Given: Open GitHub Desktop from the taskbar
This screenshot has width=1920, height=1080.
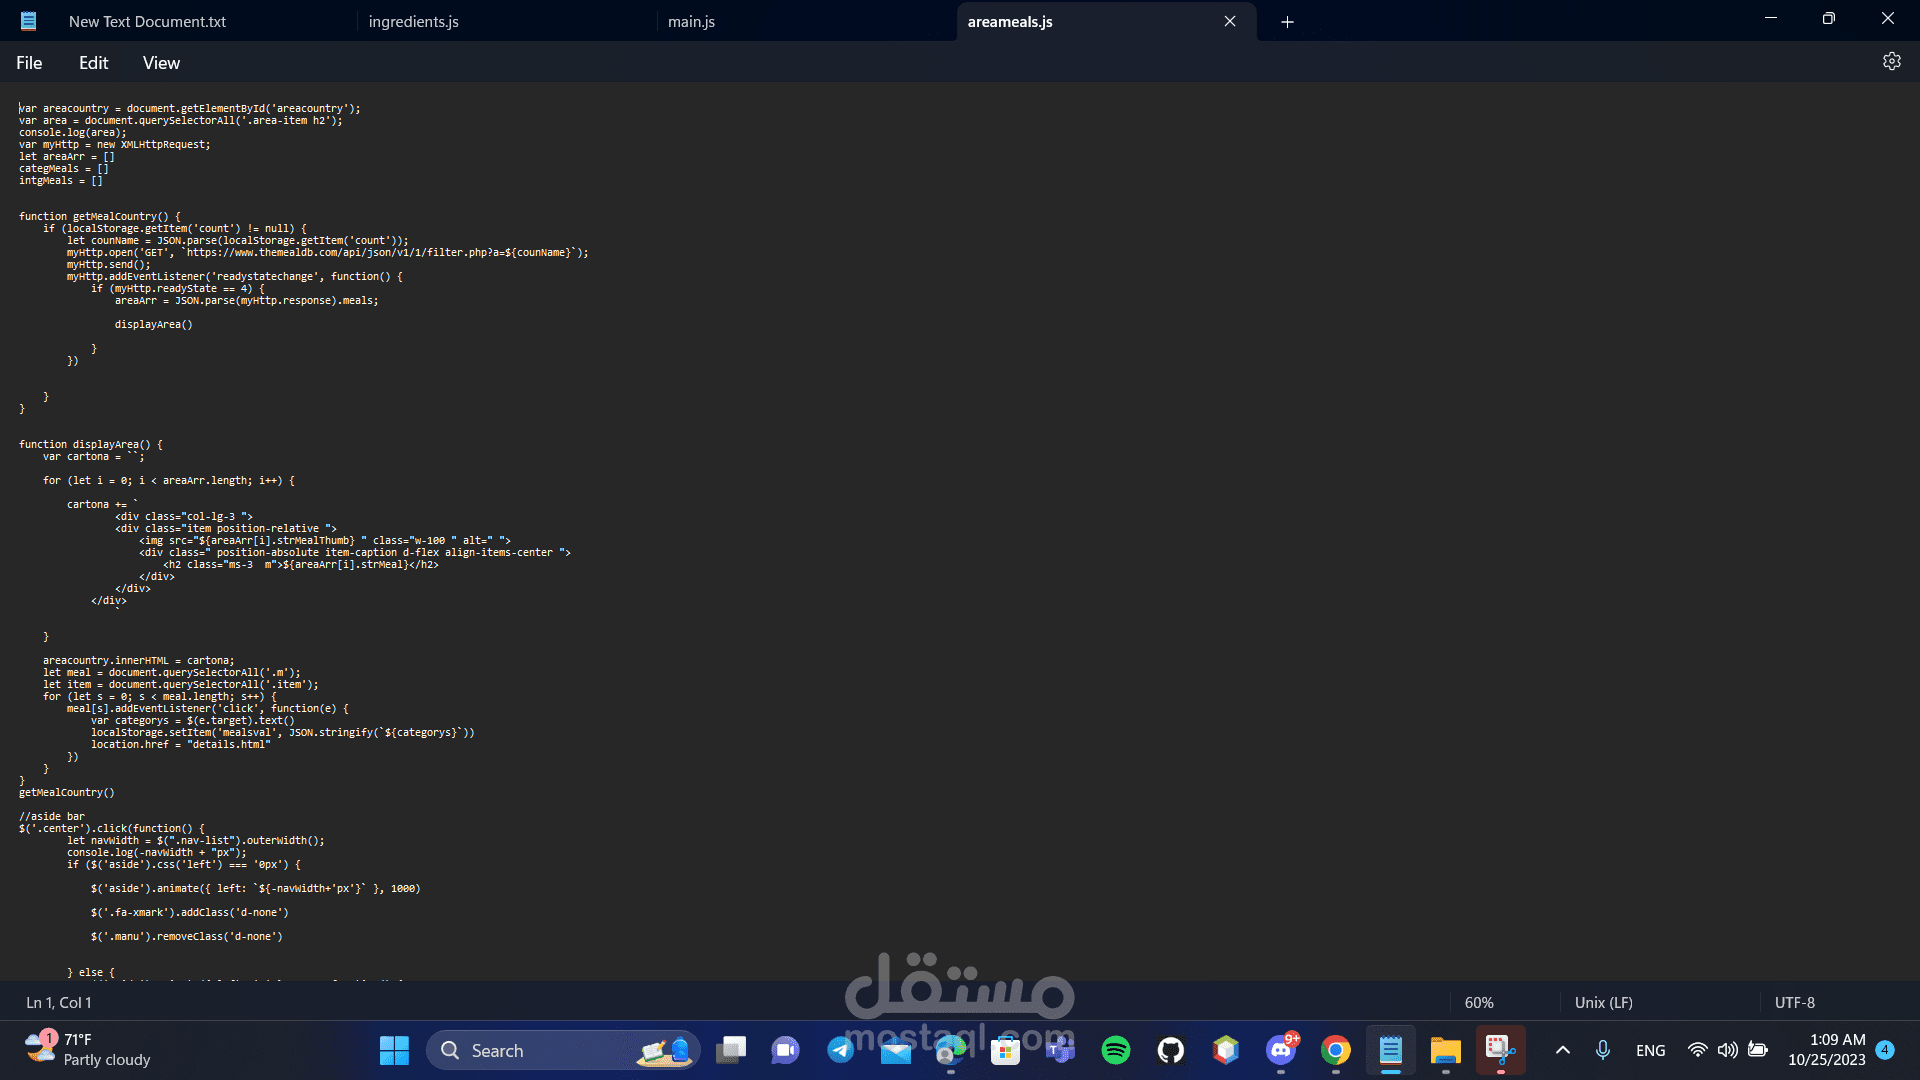Looking at the screenshot, I should point(1171,1050).
